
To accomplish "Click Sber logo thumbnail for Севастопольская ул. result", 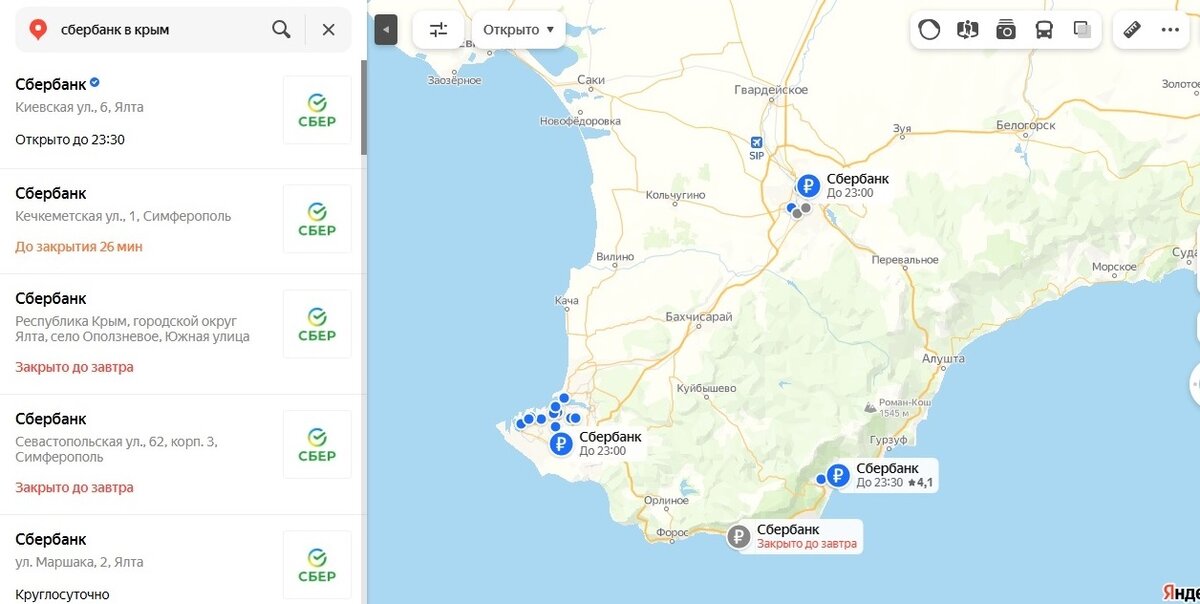I will (x=317, y=444).
